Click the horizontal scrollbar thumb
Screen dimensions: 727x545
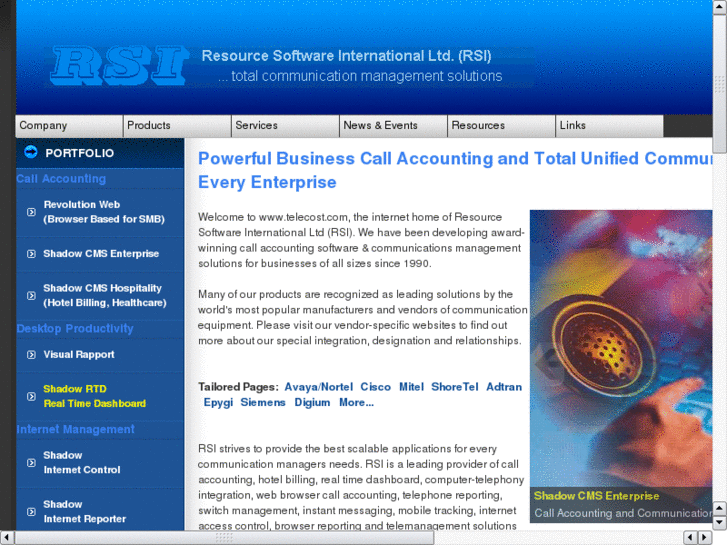pyautogui.click(x=224, y=538)
